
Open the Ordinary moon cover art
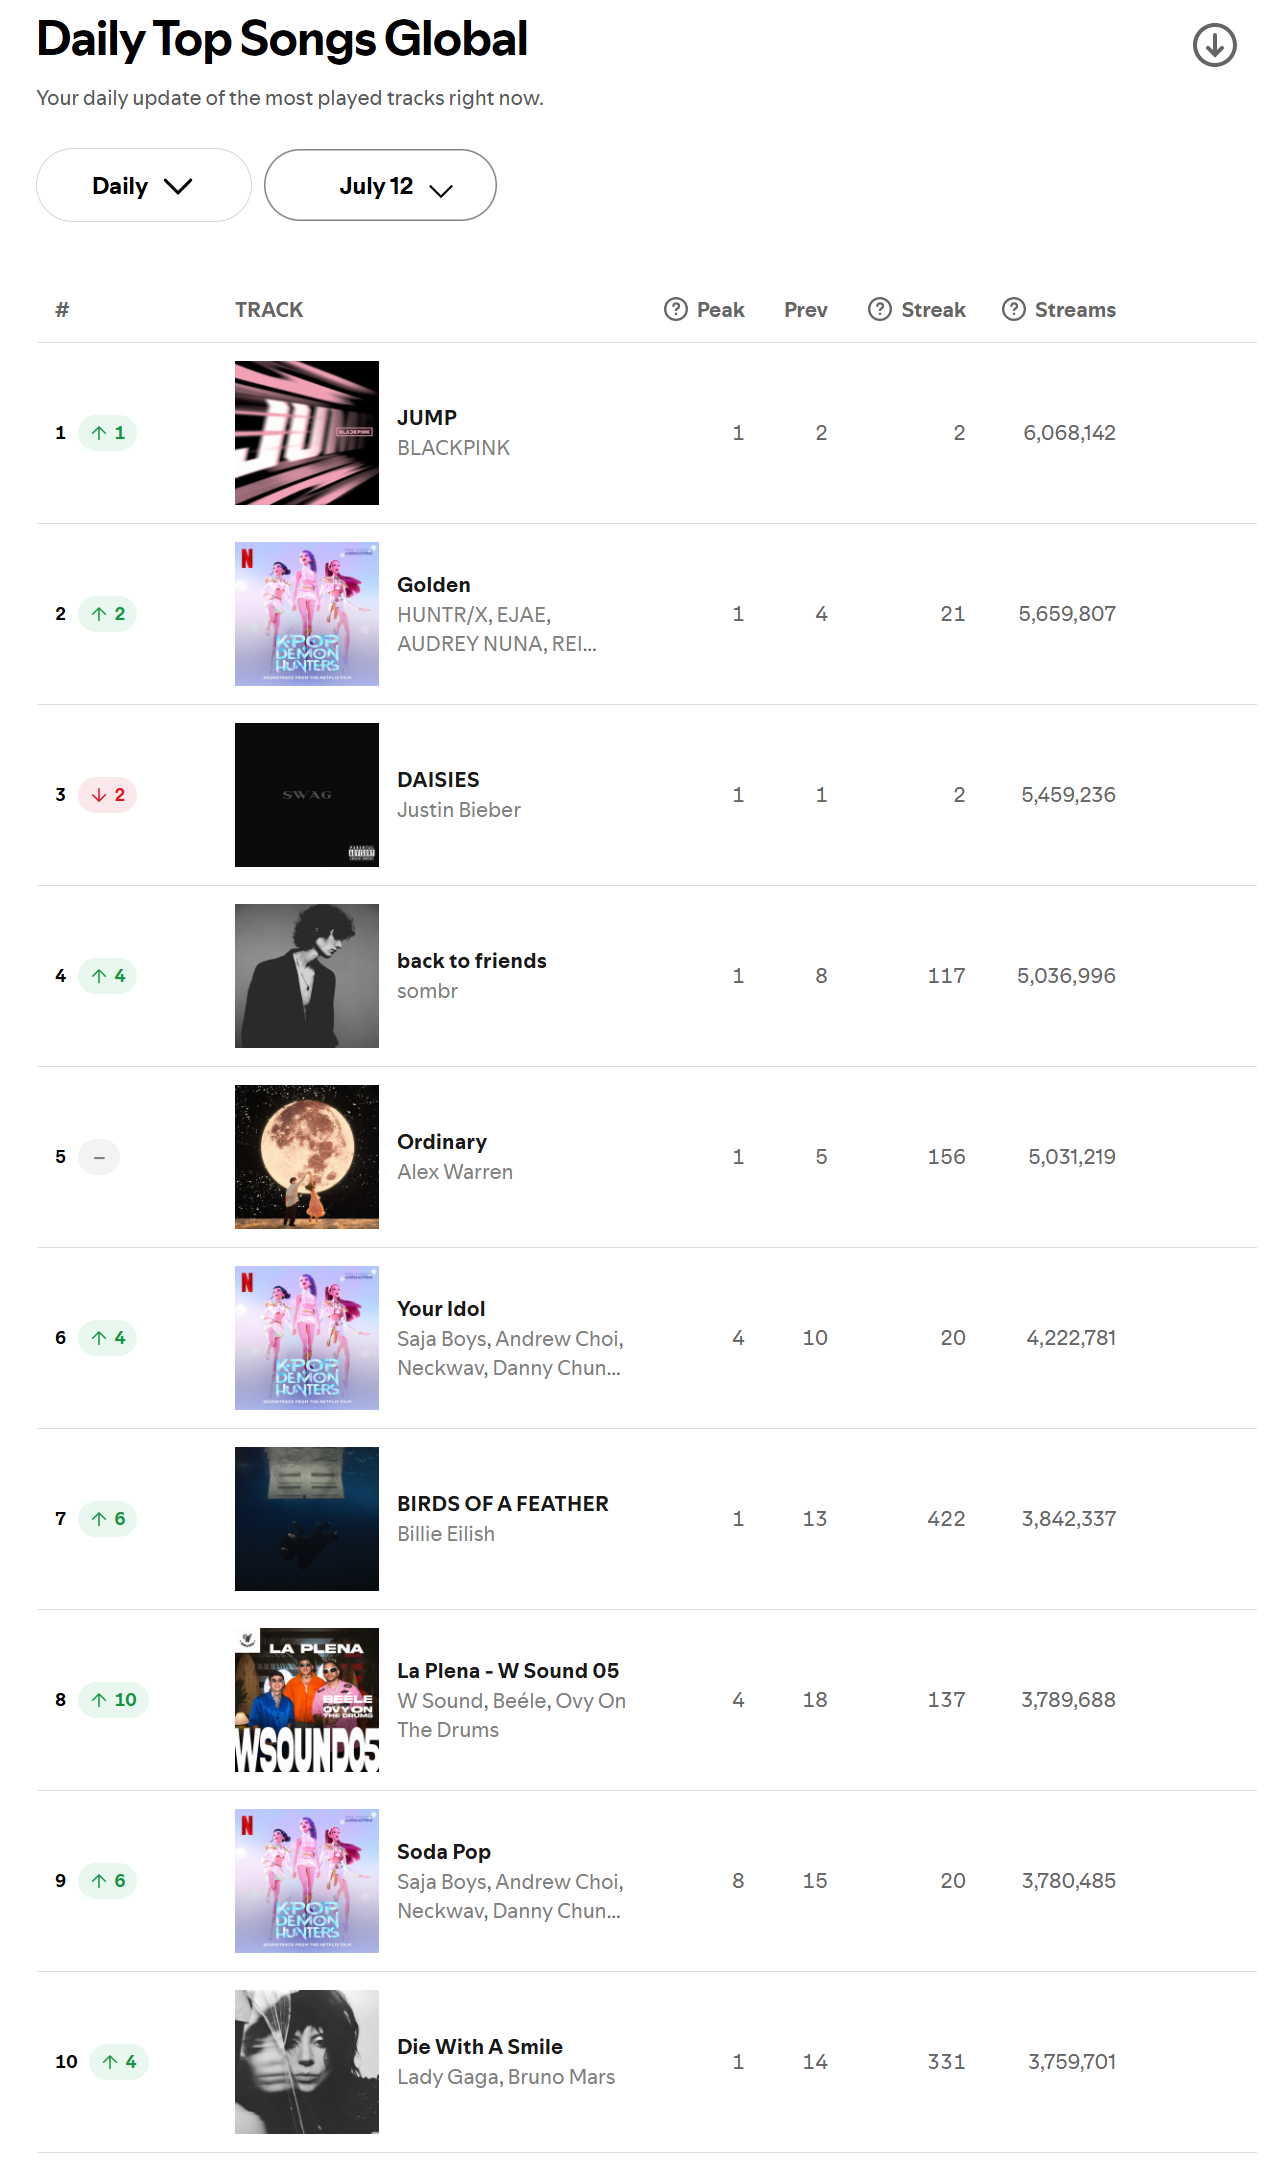click(x=307, y=1157)
